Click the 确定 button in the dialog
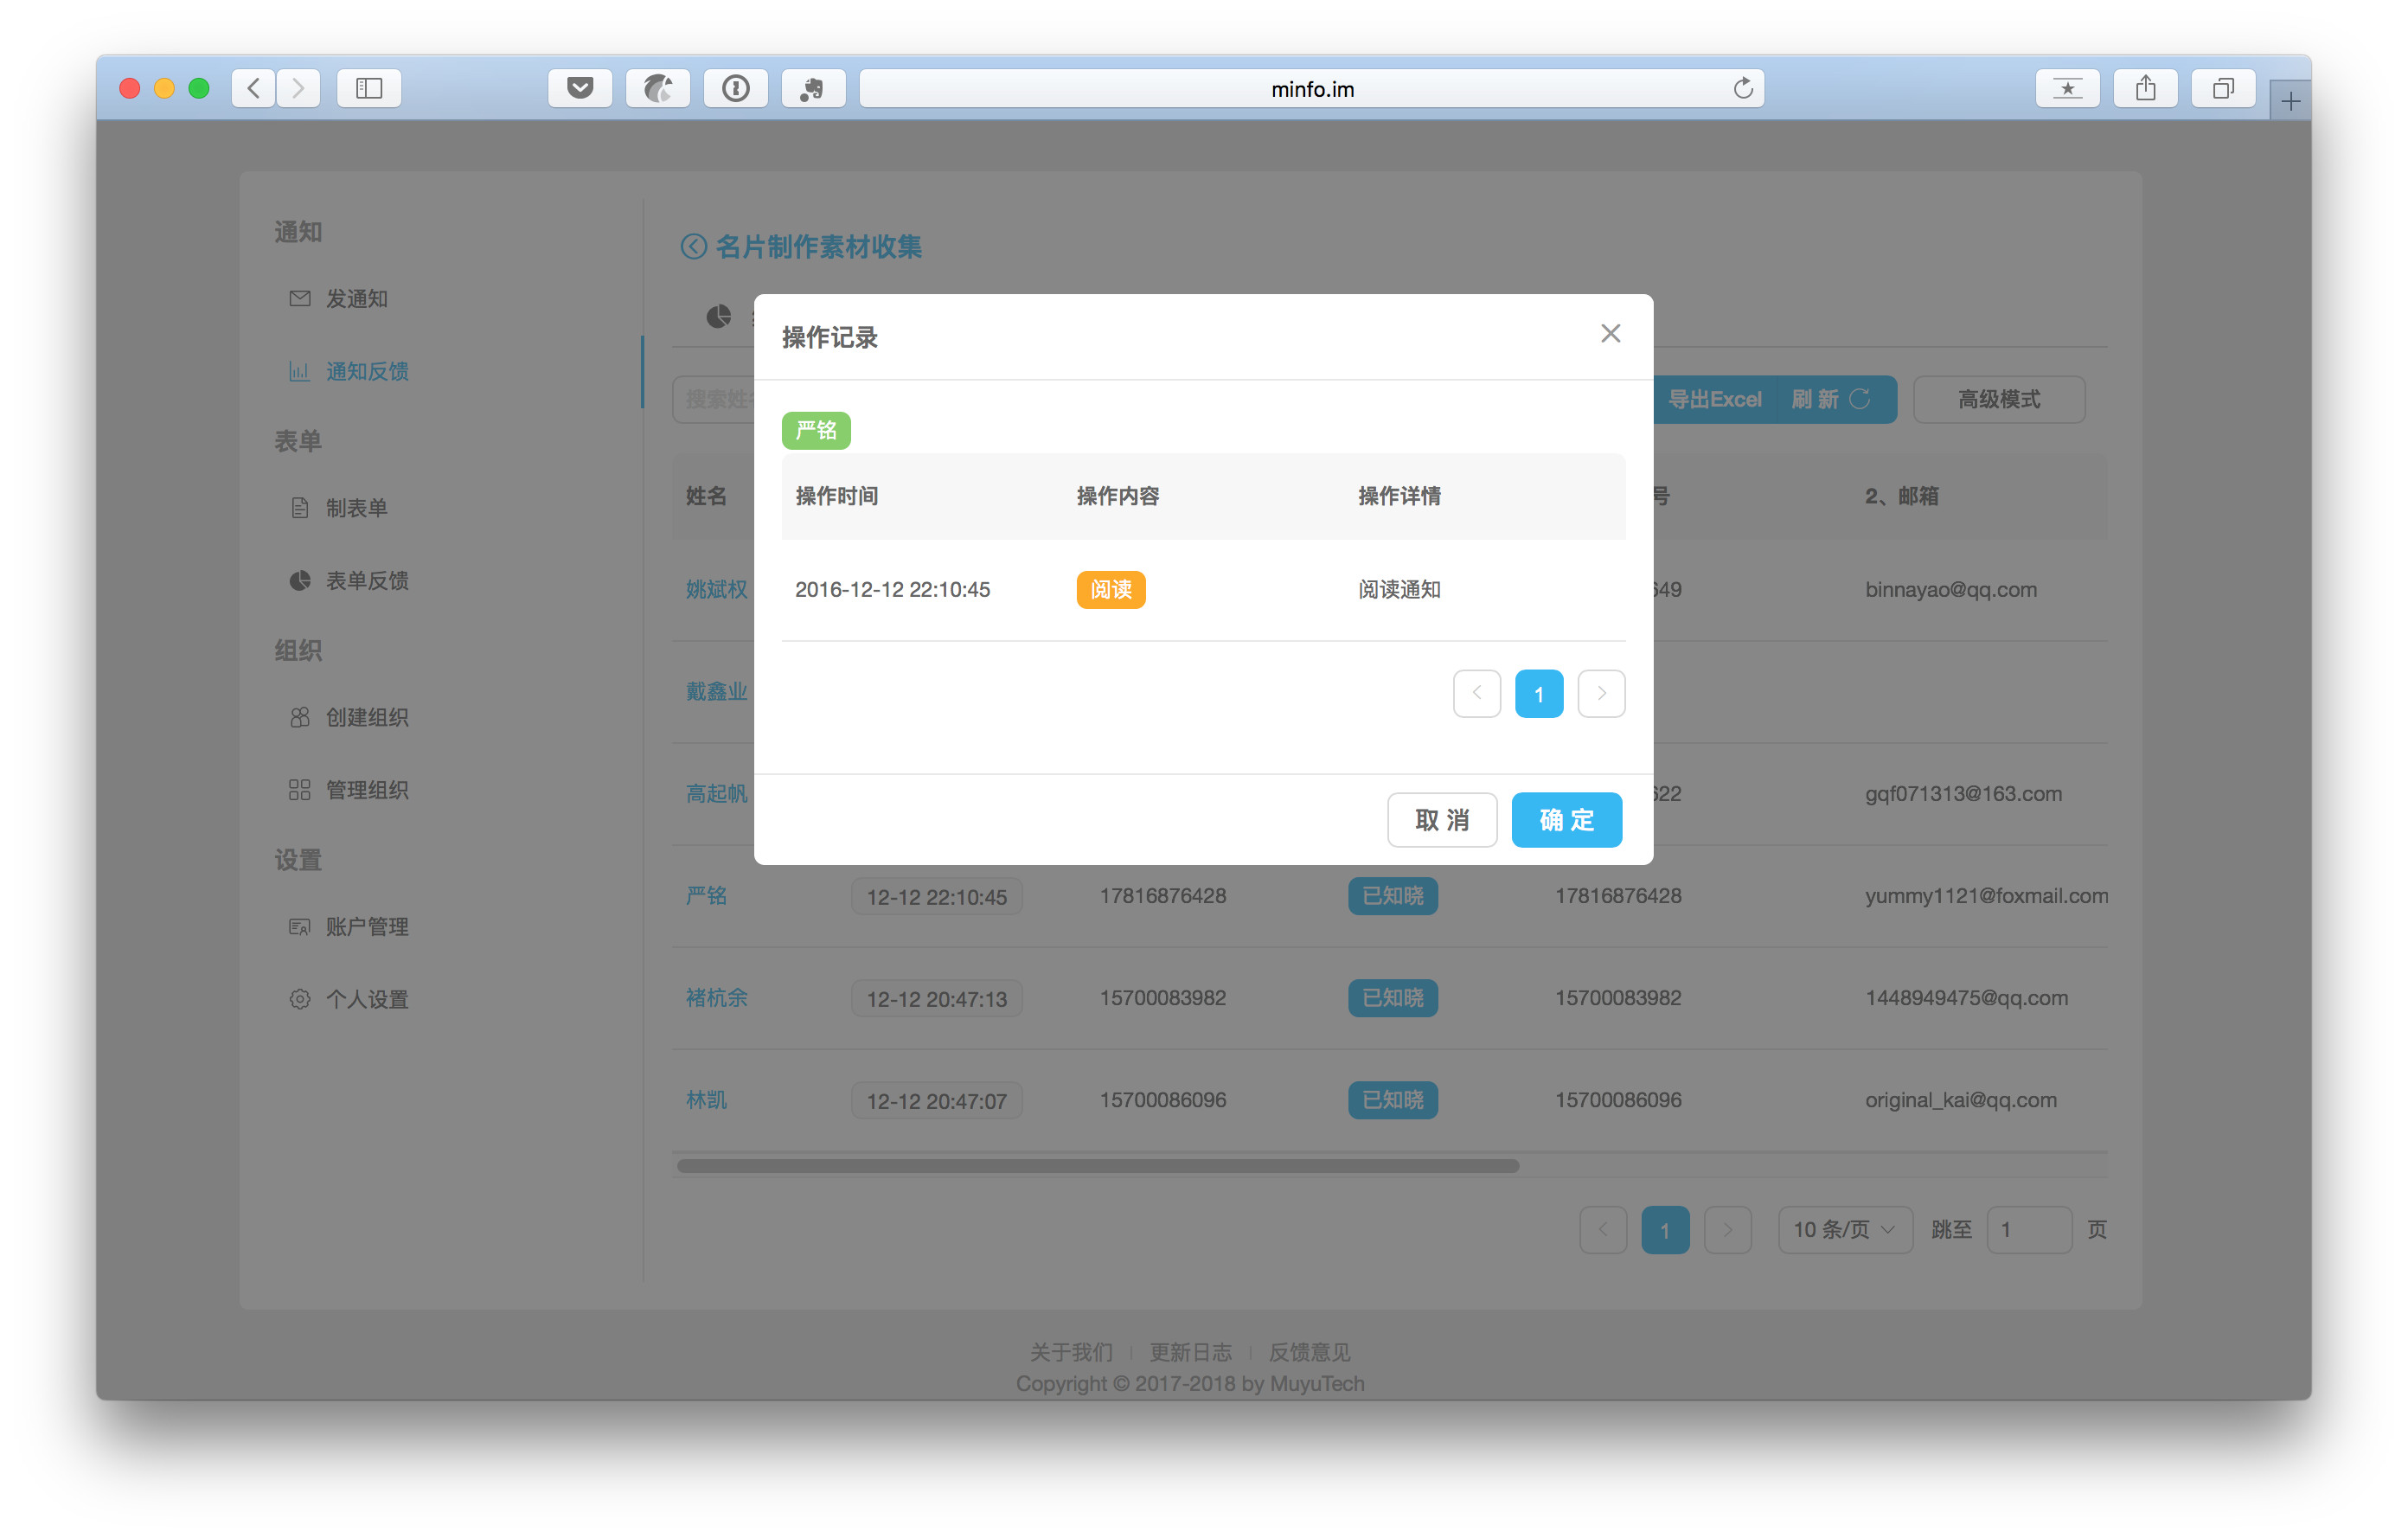This screenshot has width=2408, height=1538. point(1566,820)
